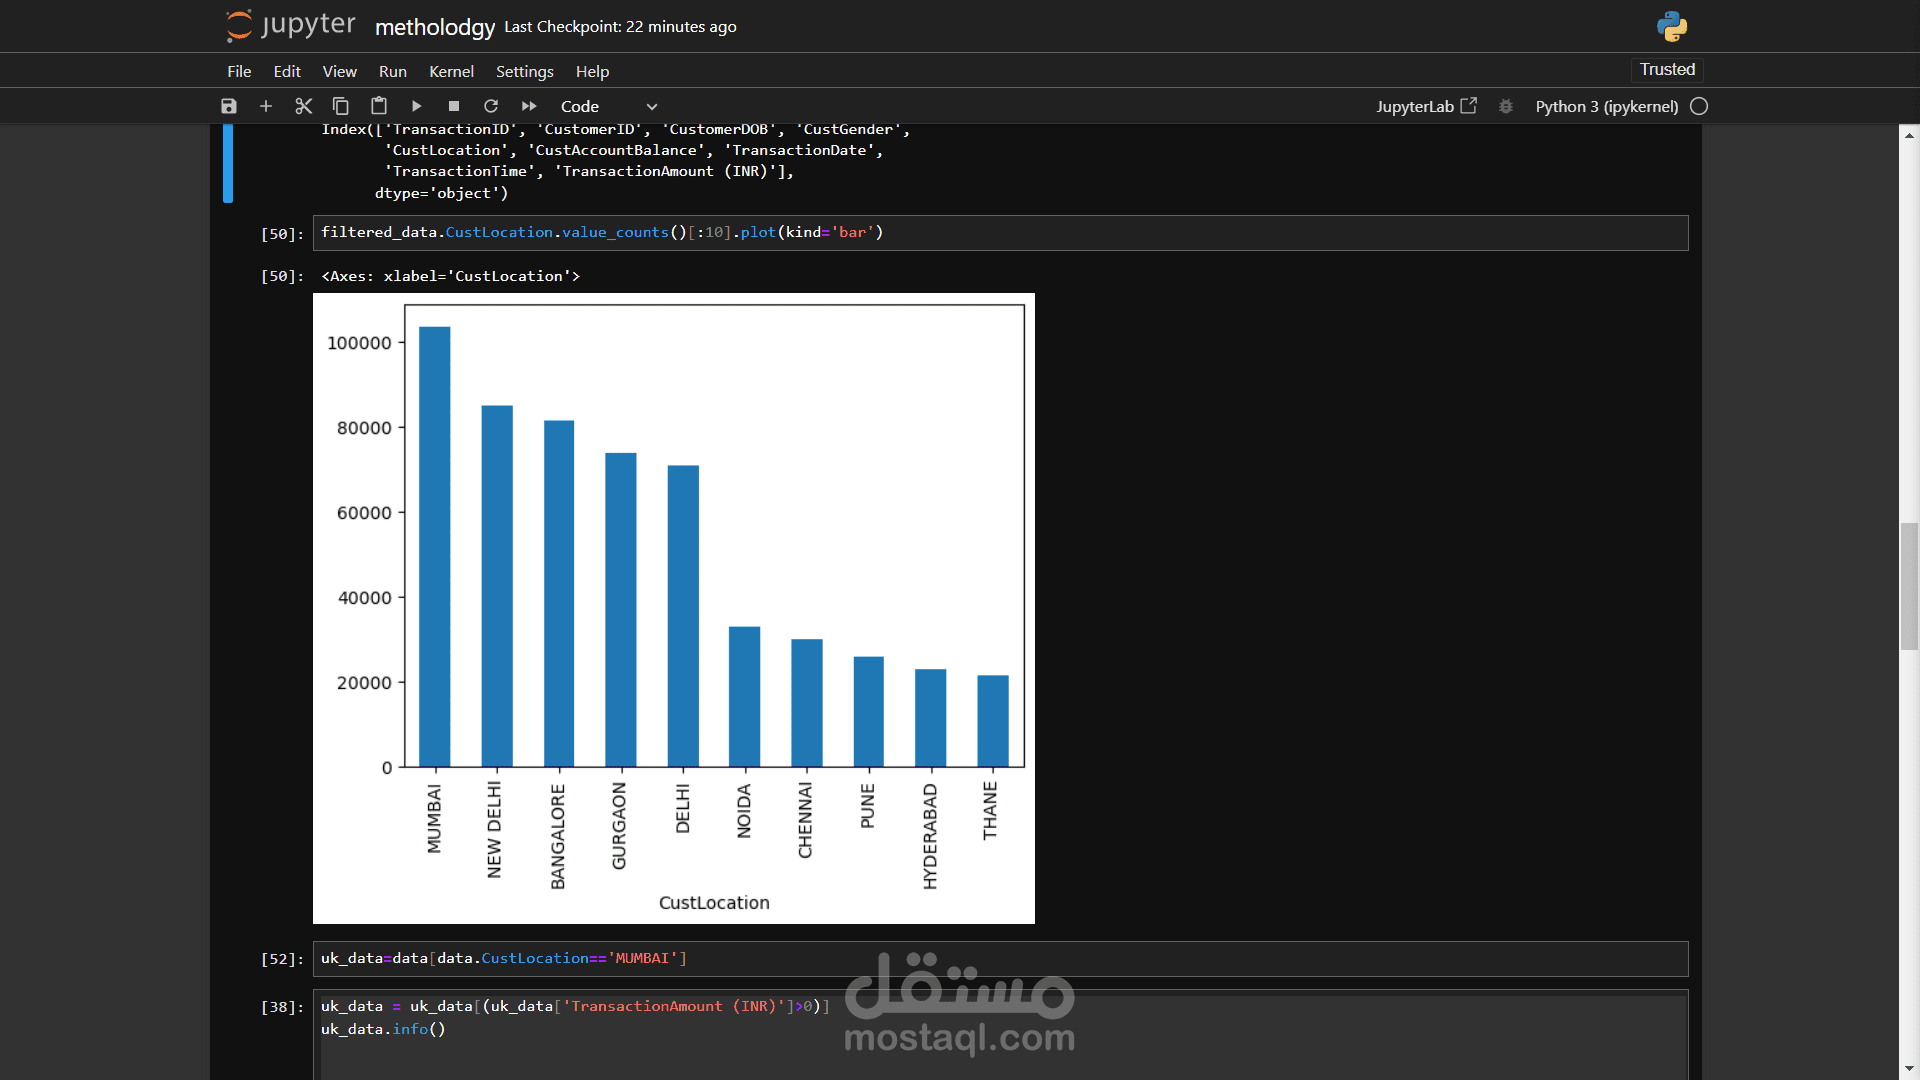The image size is (1920, 1080).
Task: Select the Python 3 (ipykernel) kernel button
Action: [1606, 106]
